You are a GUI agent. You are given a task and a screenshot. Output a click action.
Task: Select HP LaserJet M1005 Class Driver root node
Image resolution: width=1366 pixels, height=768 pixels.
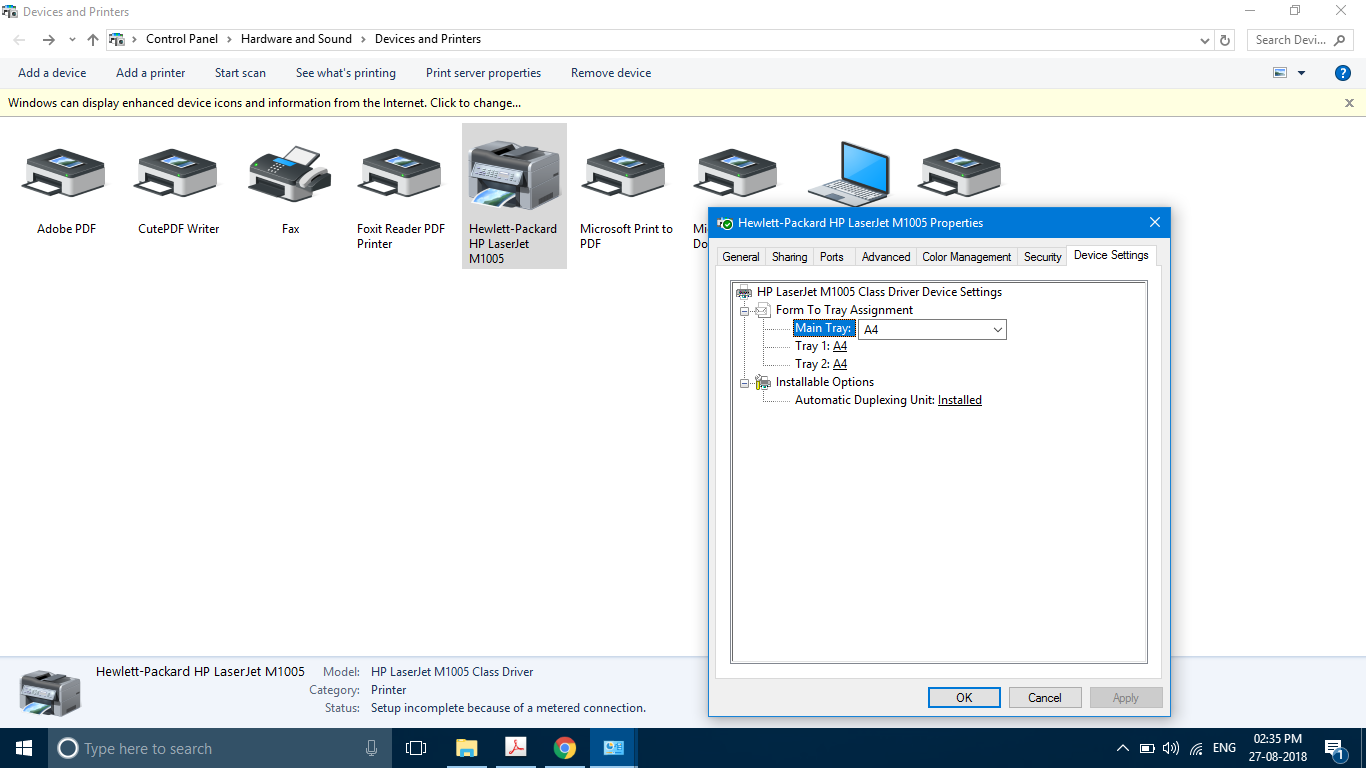click(879, 293)
